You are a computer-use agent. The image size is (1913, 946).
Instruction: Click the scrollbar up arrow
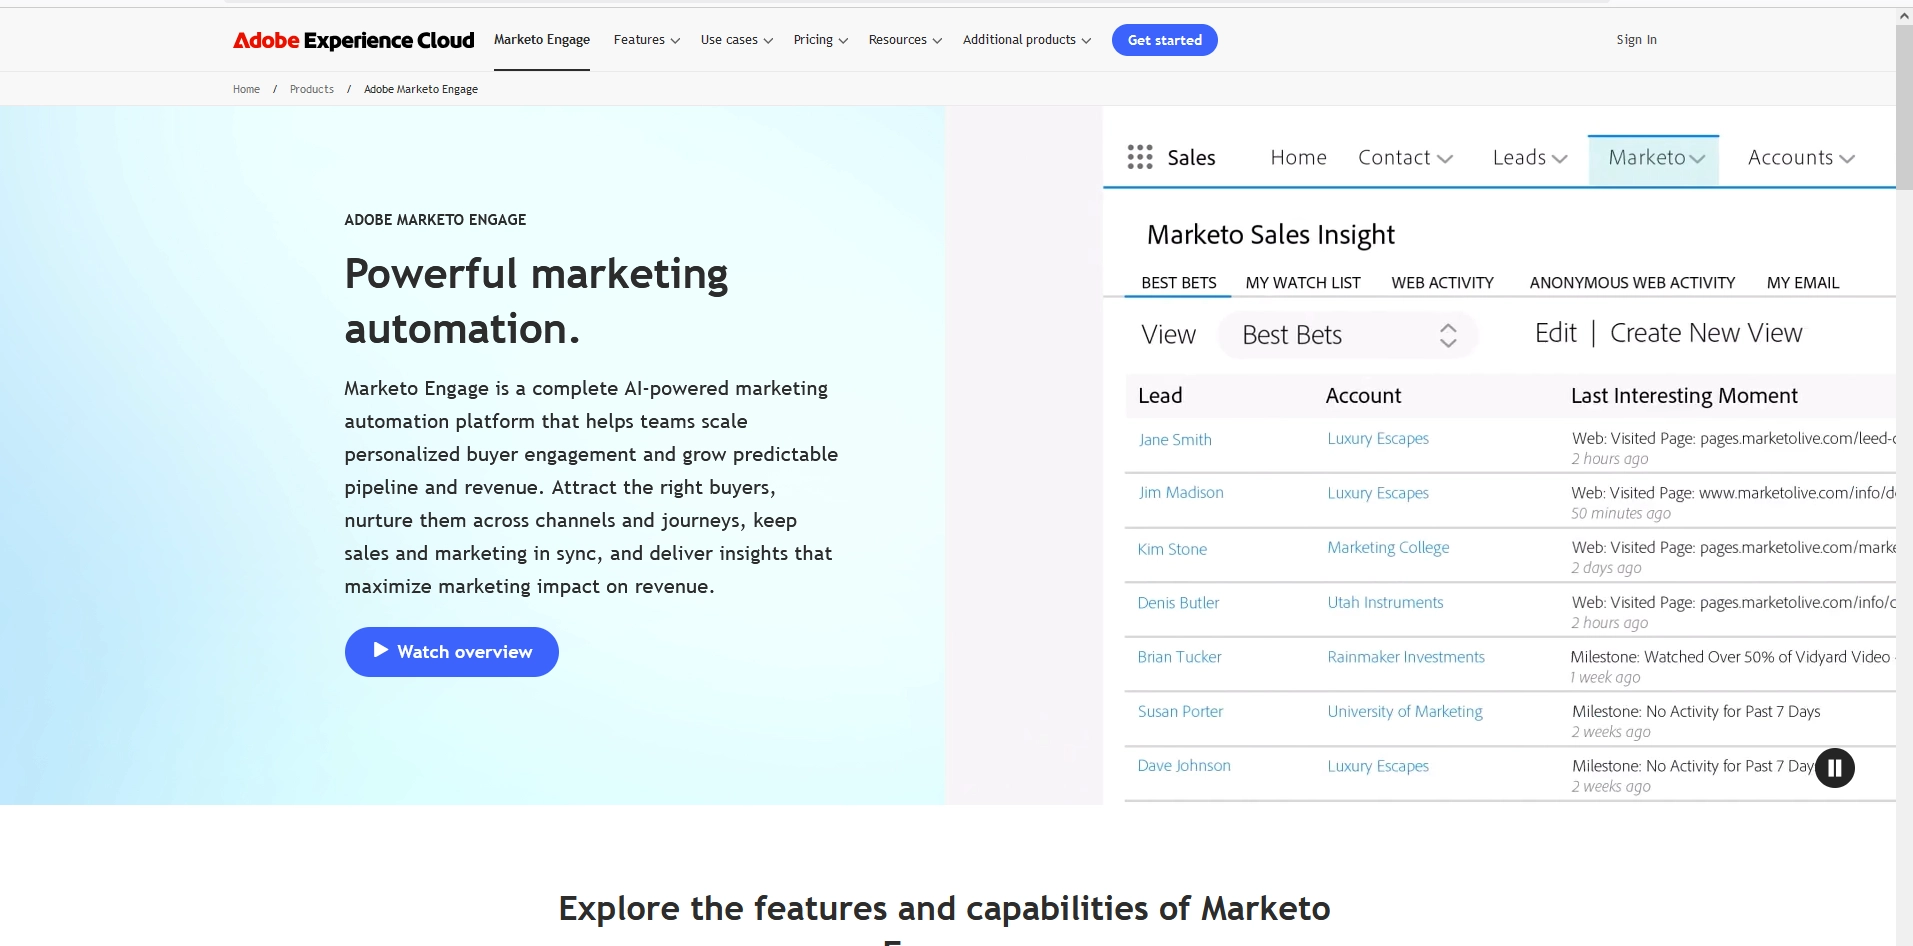point(1904,16)
